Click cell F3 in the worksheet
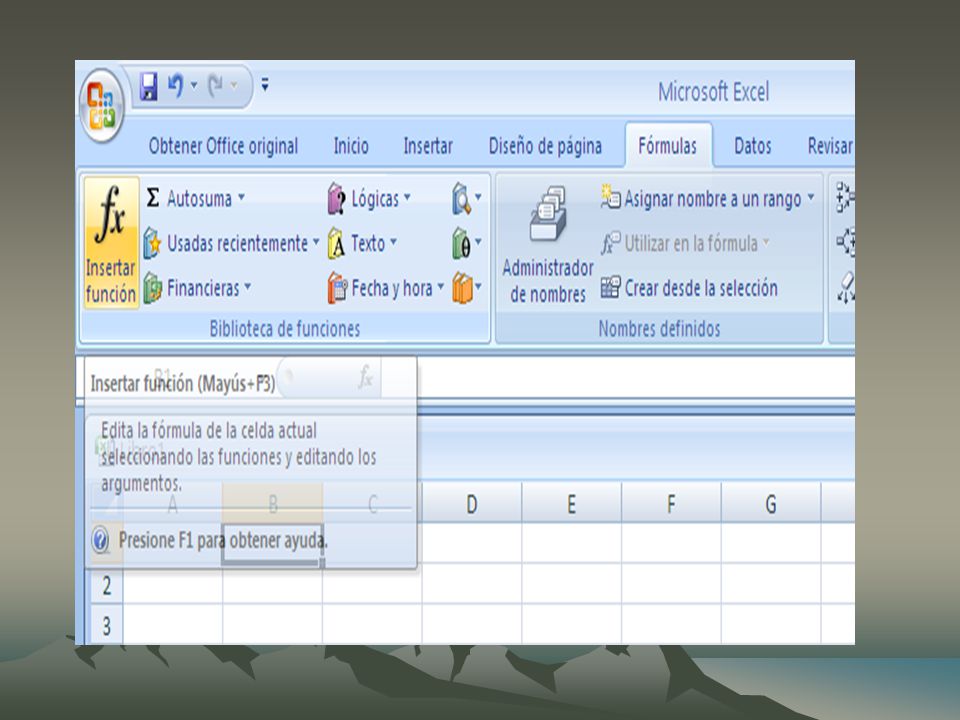 [x=671, y=624]
